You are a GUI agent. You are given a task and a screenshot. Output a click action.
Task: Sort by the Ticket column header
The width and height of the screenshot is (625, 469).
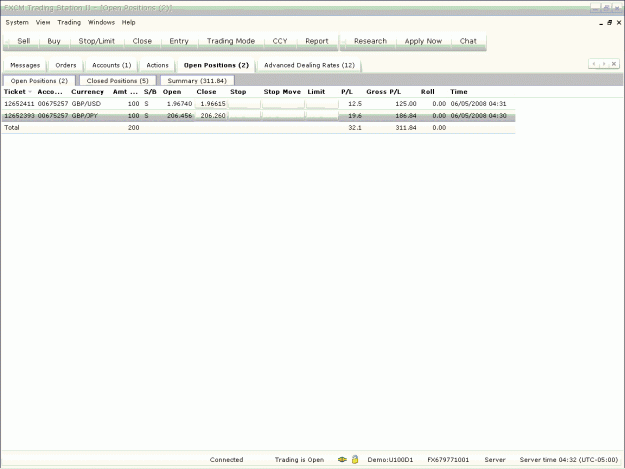(x=18, y=92)
